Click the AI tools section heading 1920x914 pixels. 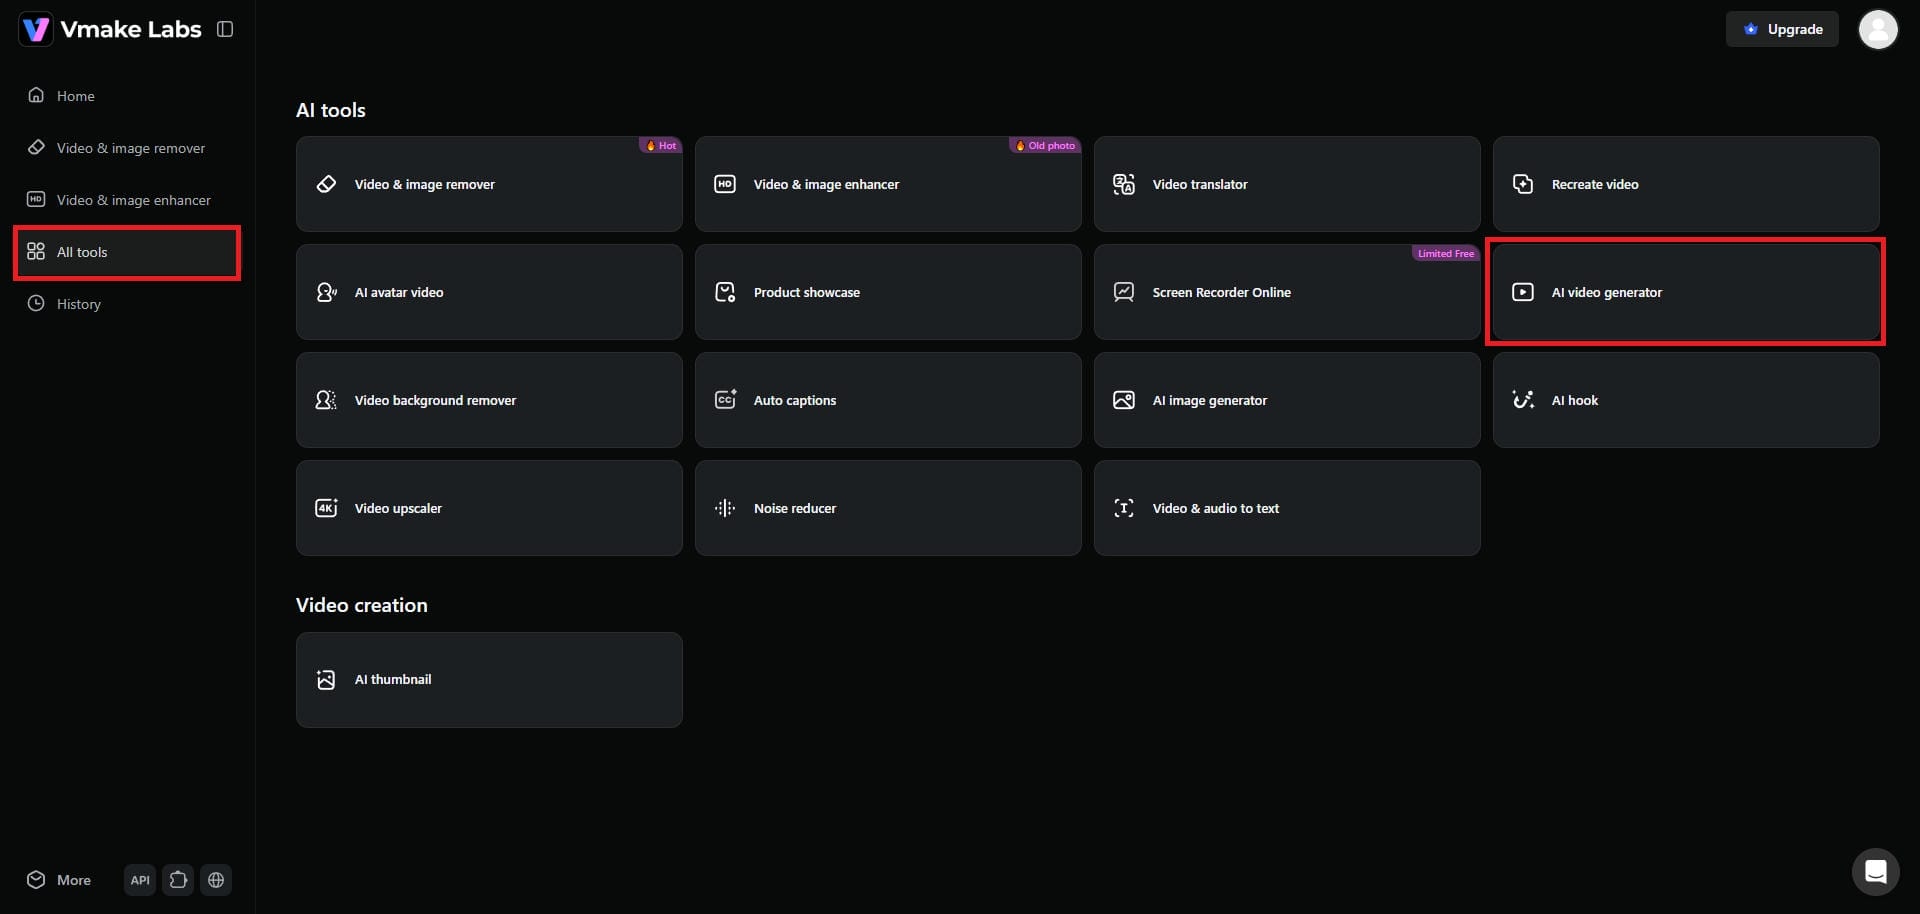331,110
